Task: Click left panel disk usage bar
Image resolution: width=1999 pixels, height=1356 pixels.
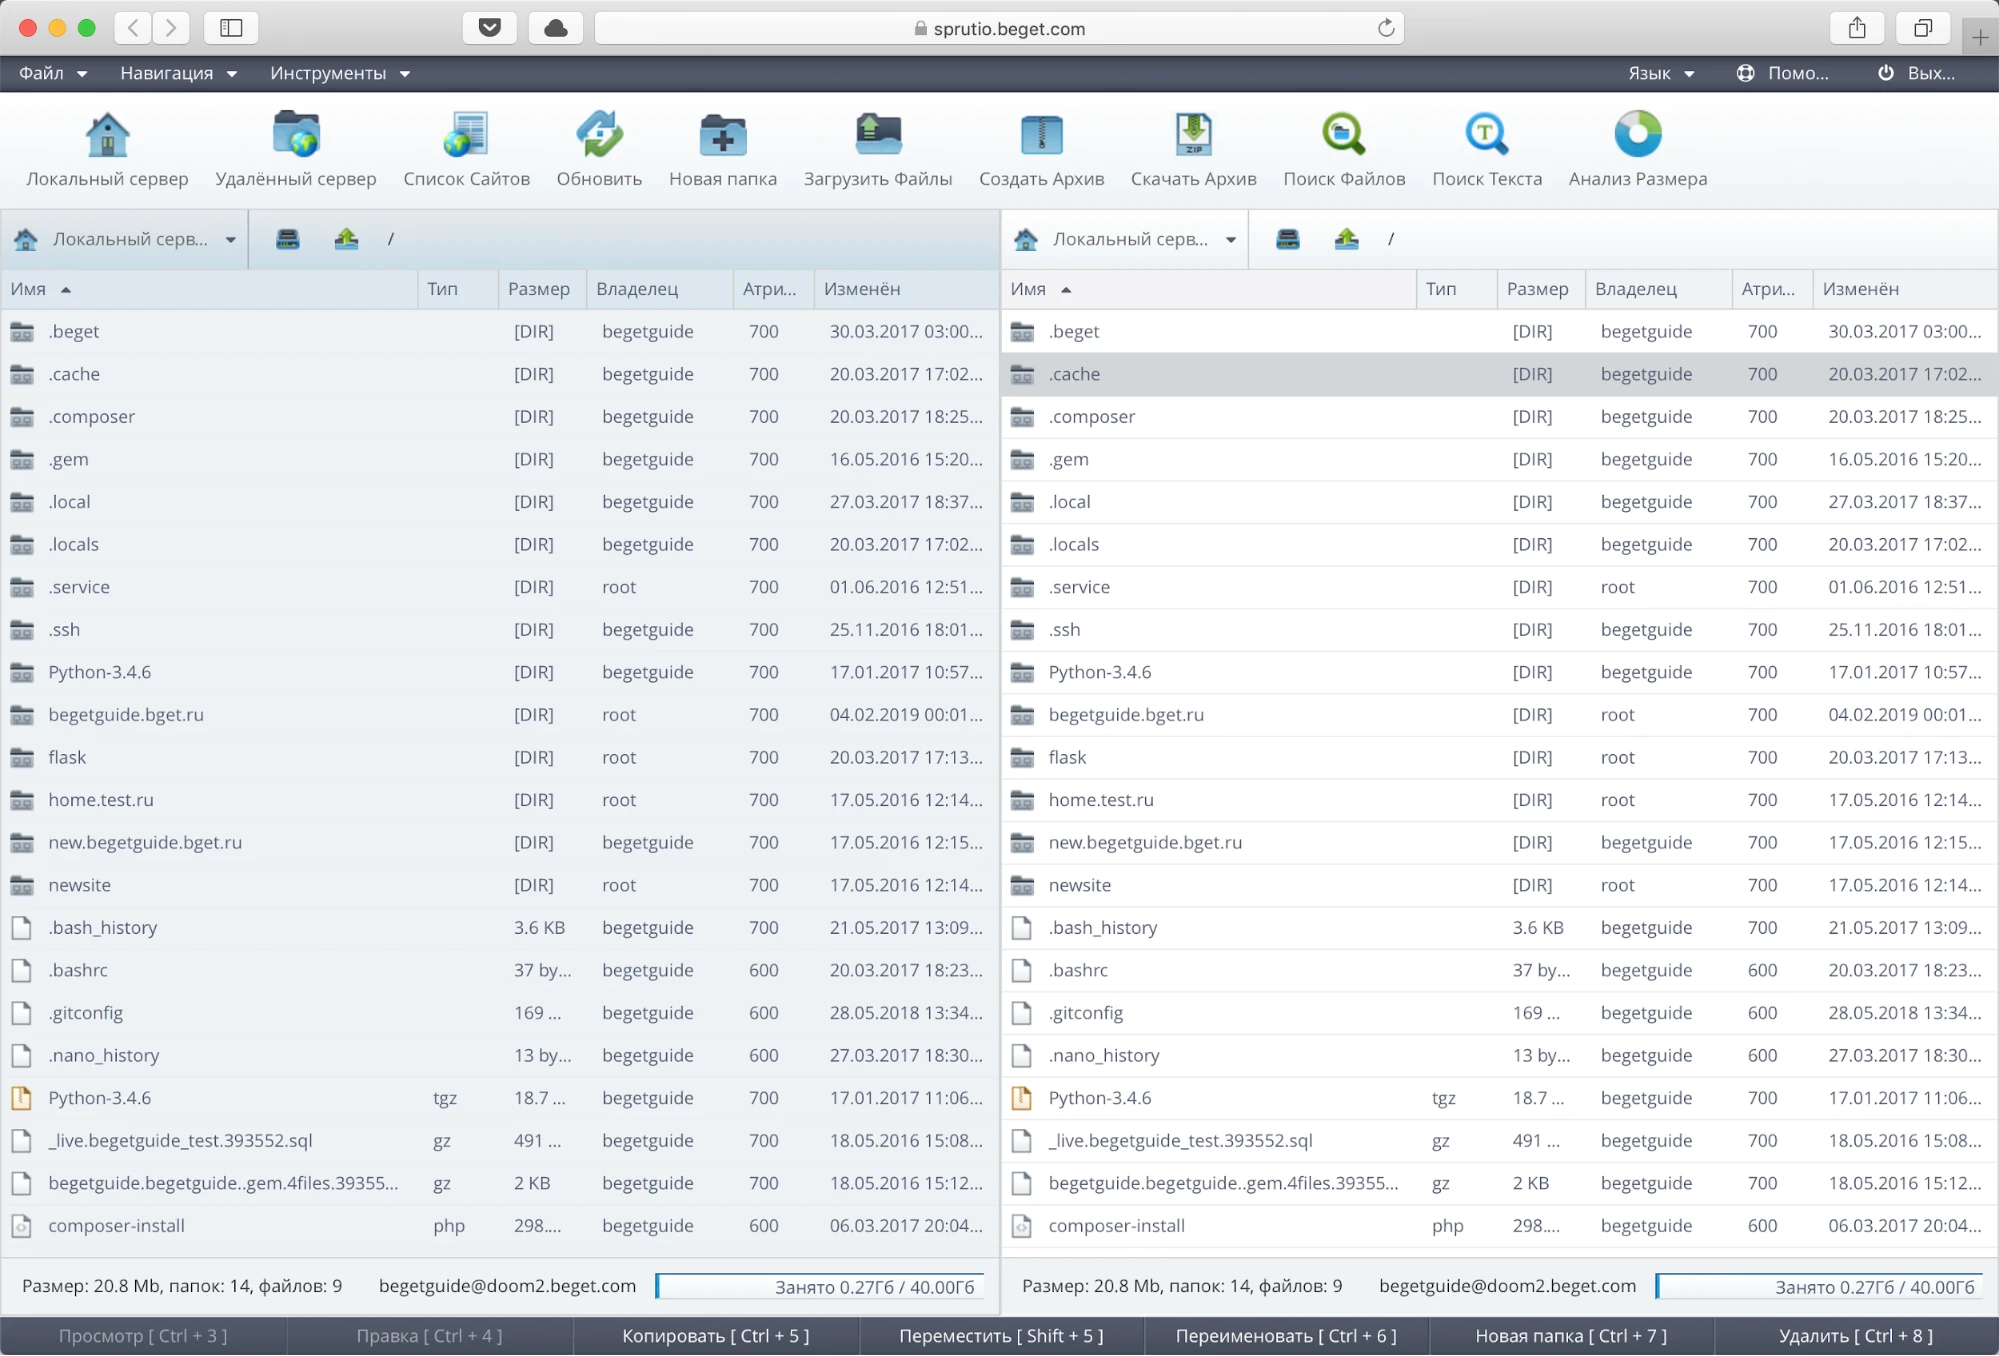Action: [820, 1286]
